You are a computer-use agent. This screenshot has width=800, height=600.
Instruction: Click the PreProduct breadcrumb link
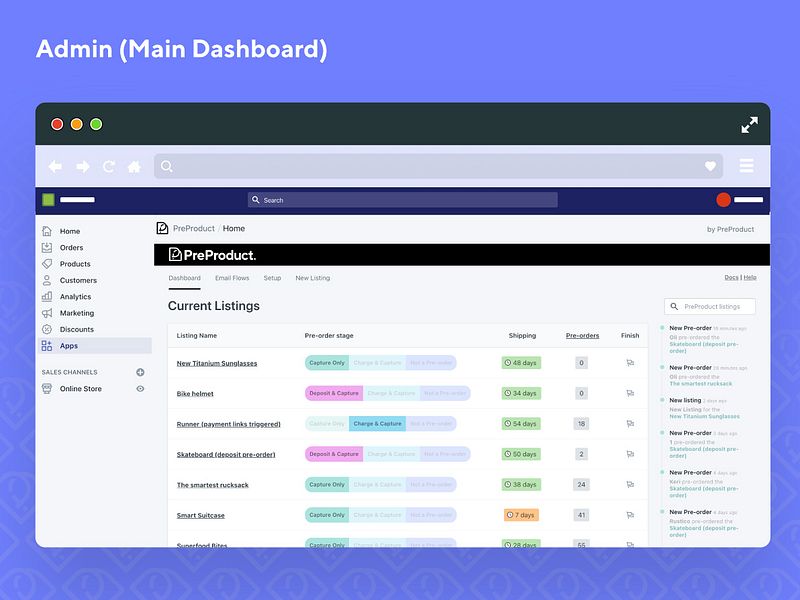194,229
